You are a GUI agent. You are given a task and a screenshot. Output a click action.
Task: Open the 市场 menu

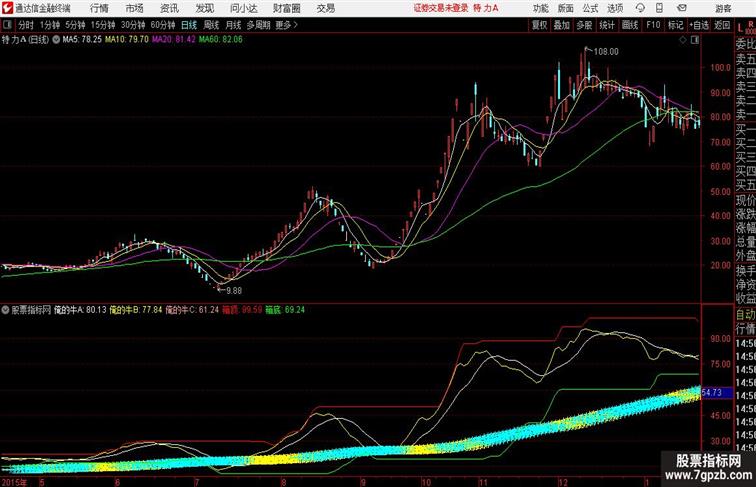click(x=135, y=8)
